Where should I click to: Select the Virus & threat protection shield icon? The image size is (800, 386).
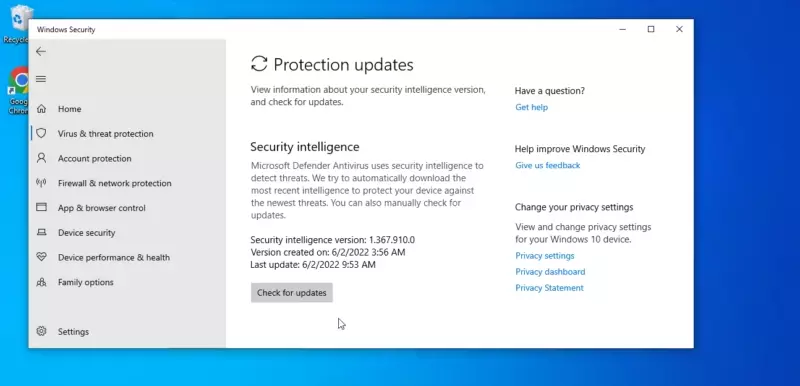click(x=41, y=134)
